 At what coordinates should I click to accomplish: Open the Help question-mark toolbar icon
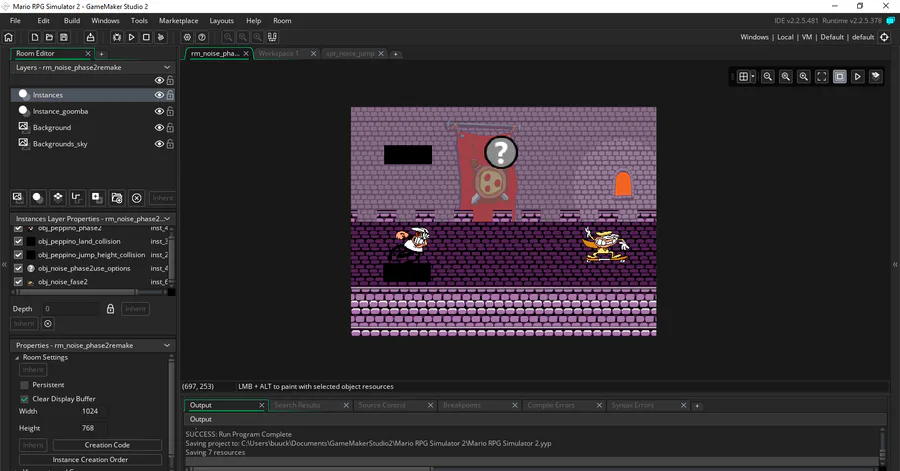[202, 37]
